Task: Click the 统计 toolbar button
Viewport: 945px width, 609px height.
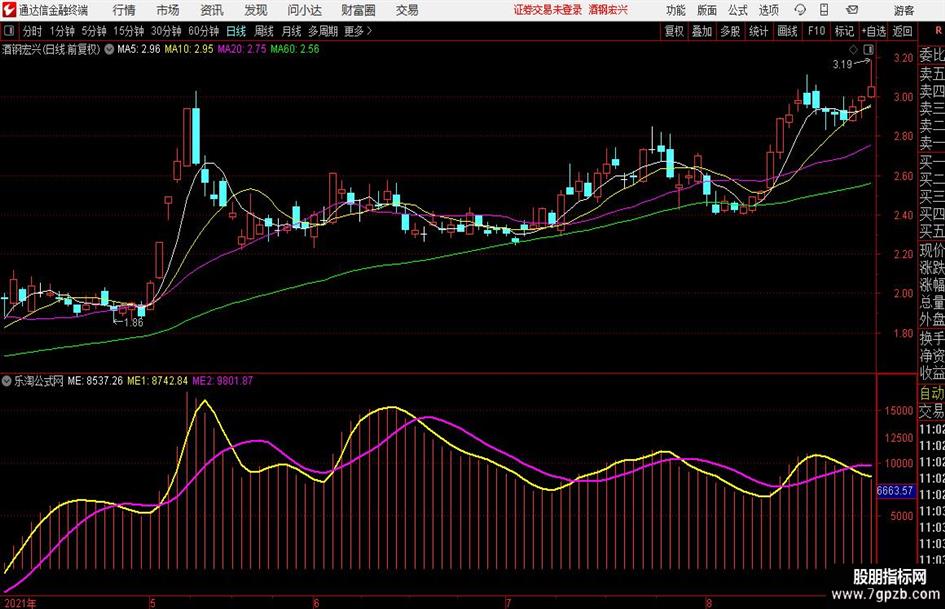Action: pos(758,31)
